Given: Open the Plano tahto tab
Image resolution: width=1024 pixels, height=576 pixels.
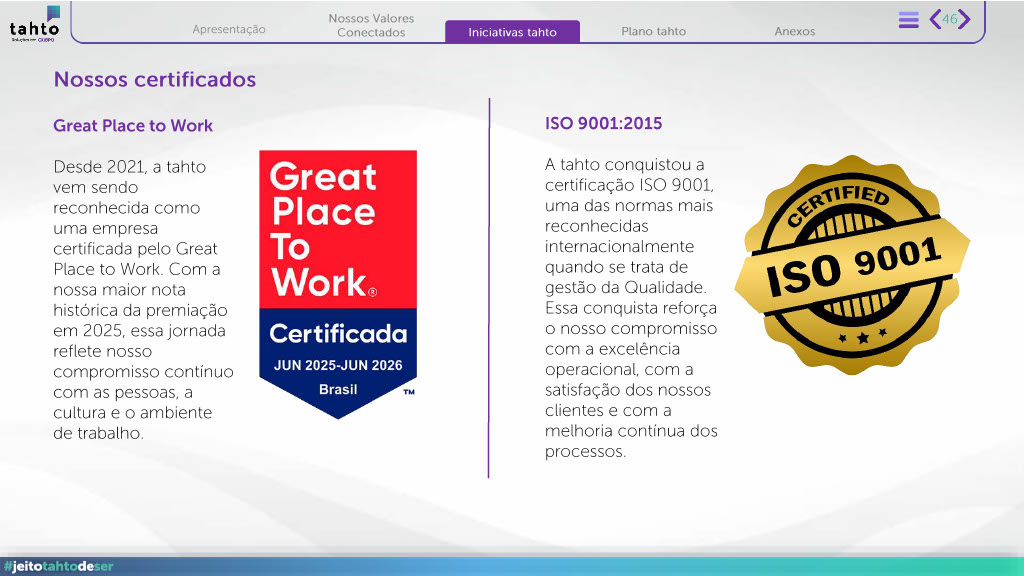Looking at the screenshot, I should tap(654, 31).
